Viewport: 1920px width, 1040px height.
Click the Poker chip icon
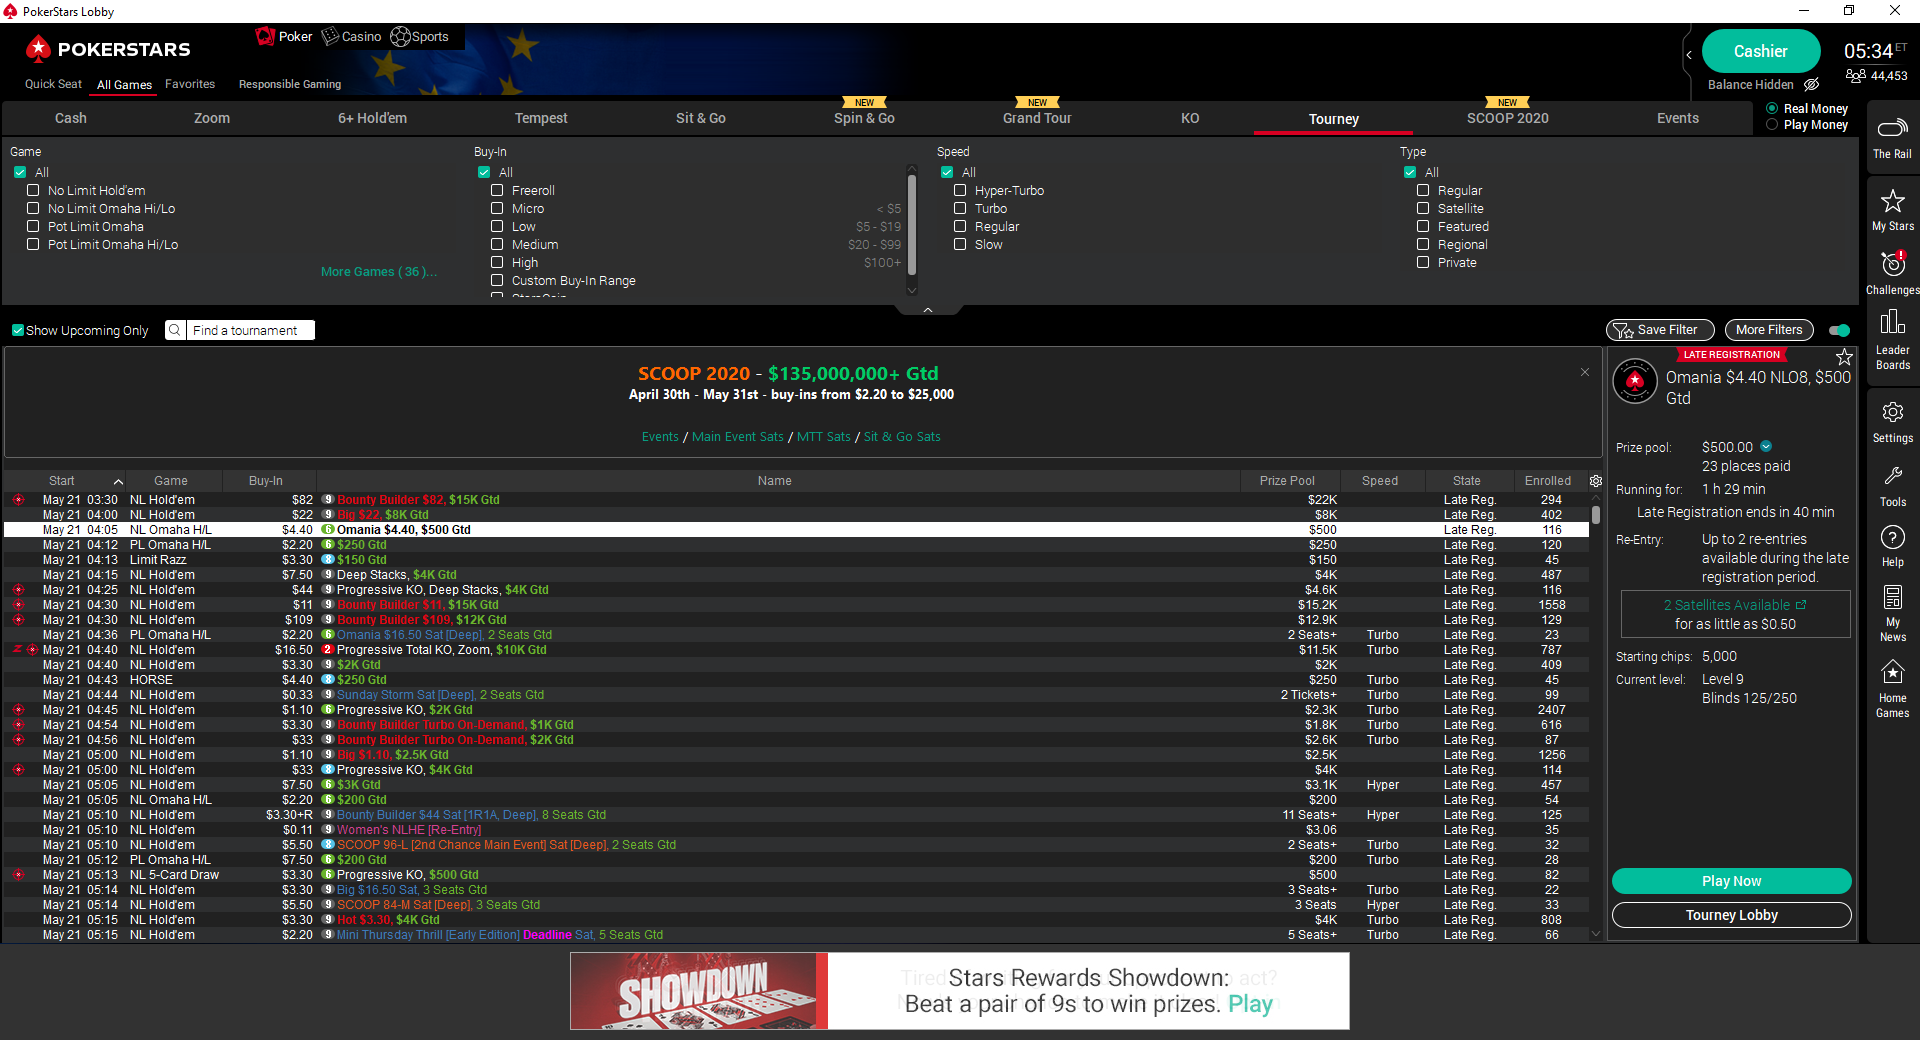(x=265, y=37)
